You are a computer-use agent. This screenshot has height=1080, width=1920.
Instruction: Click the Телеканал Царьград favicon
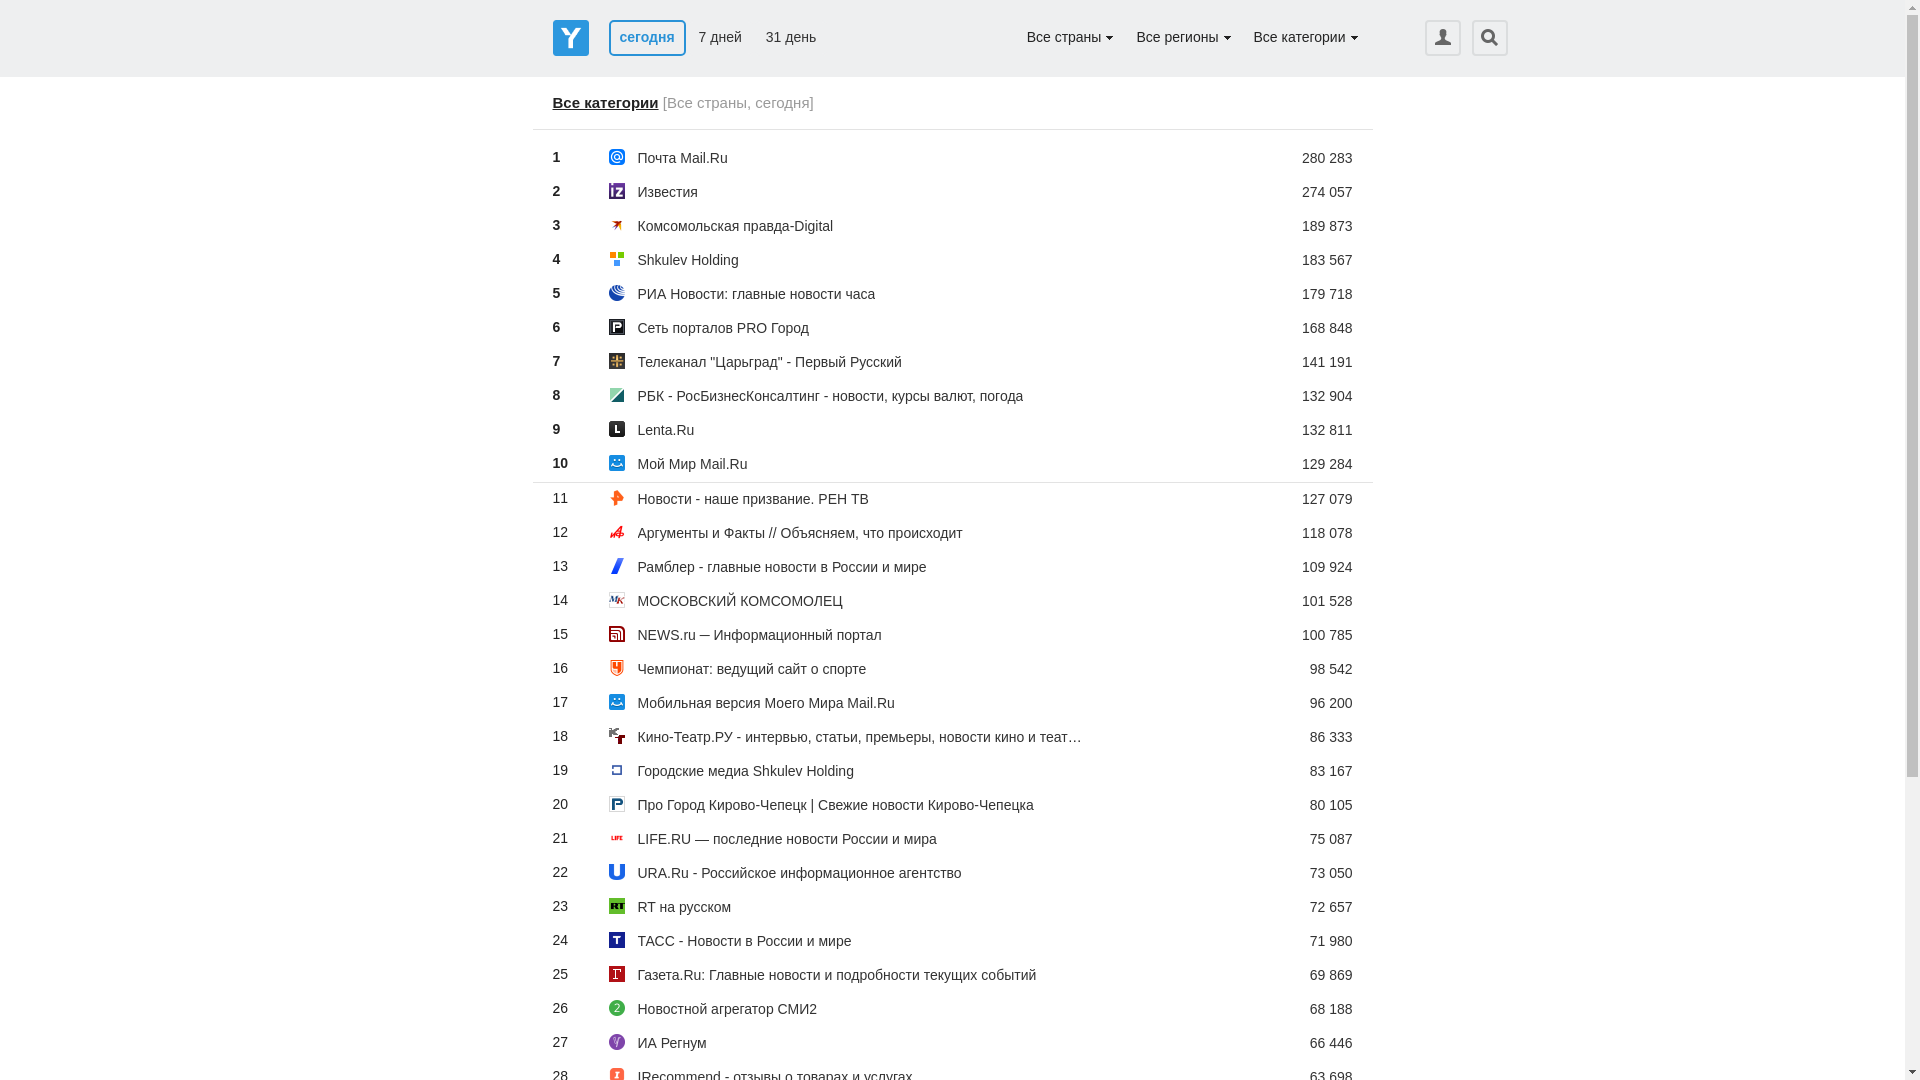tap(617, 362)
